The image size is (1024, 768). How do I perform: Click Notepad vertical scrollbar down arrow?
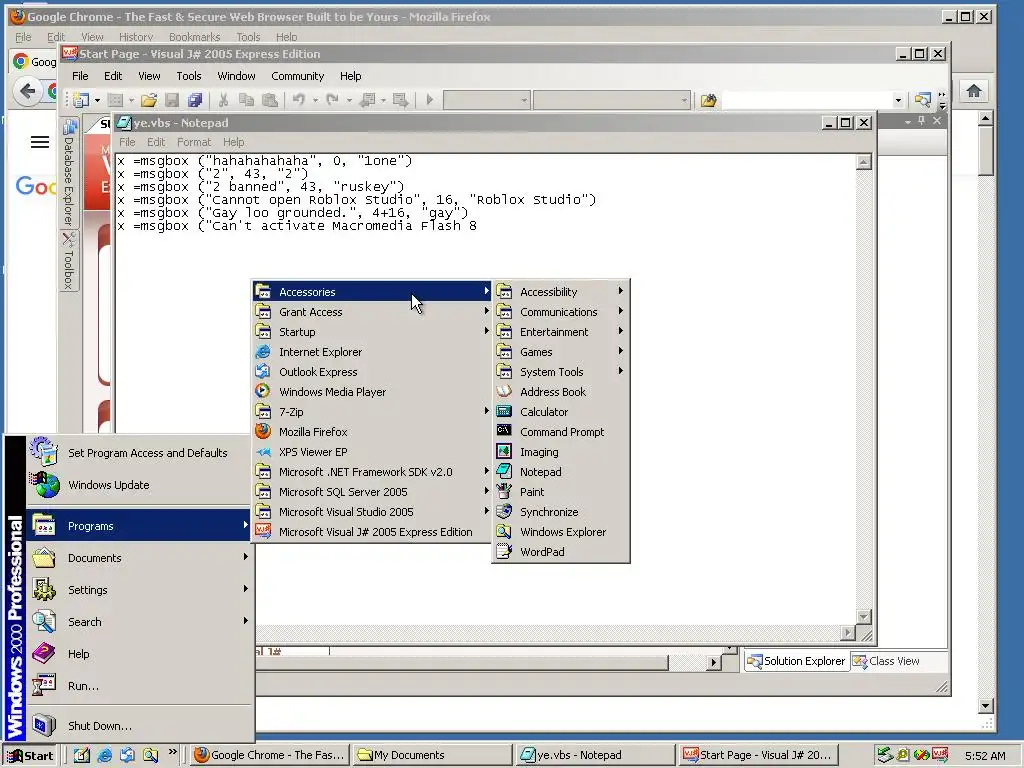[864, 616]
